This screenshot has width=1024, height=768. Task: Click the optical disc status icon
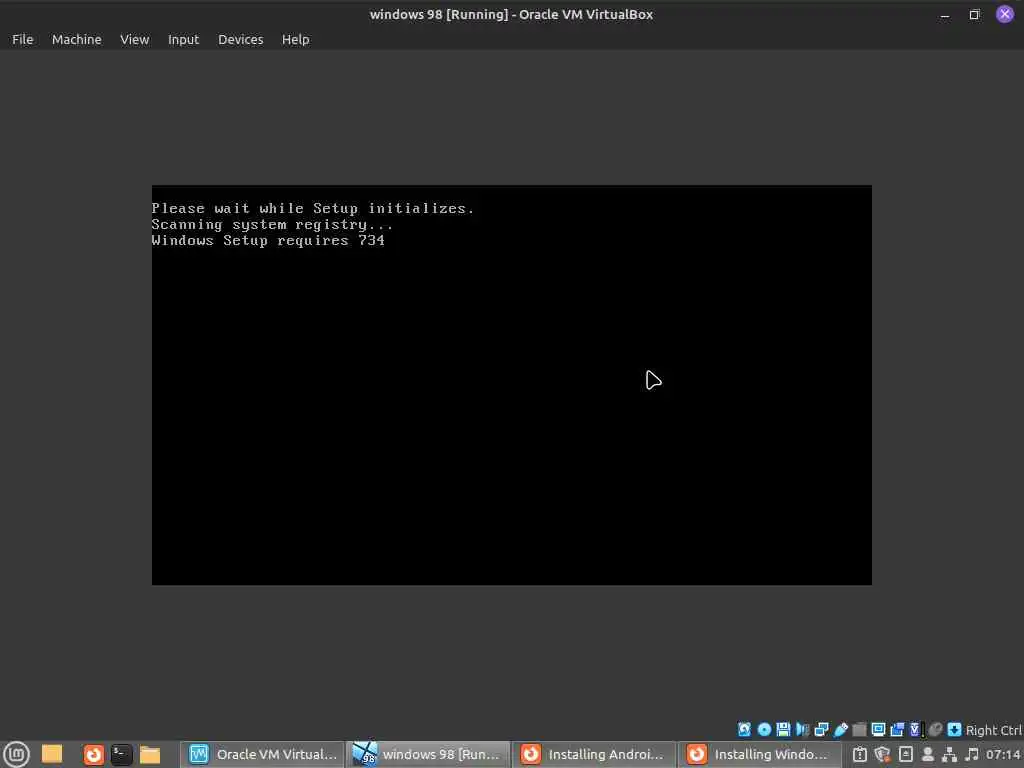click(x=764, y=729)
